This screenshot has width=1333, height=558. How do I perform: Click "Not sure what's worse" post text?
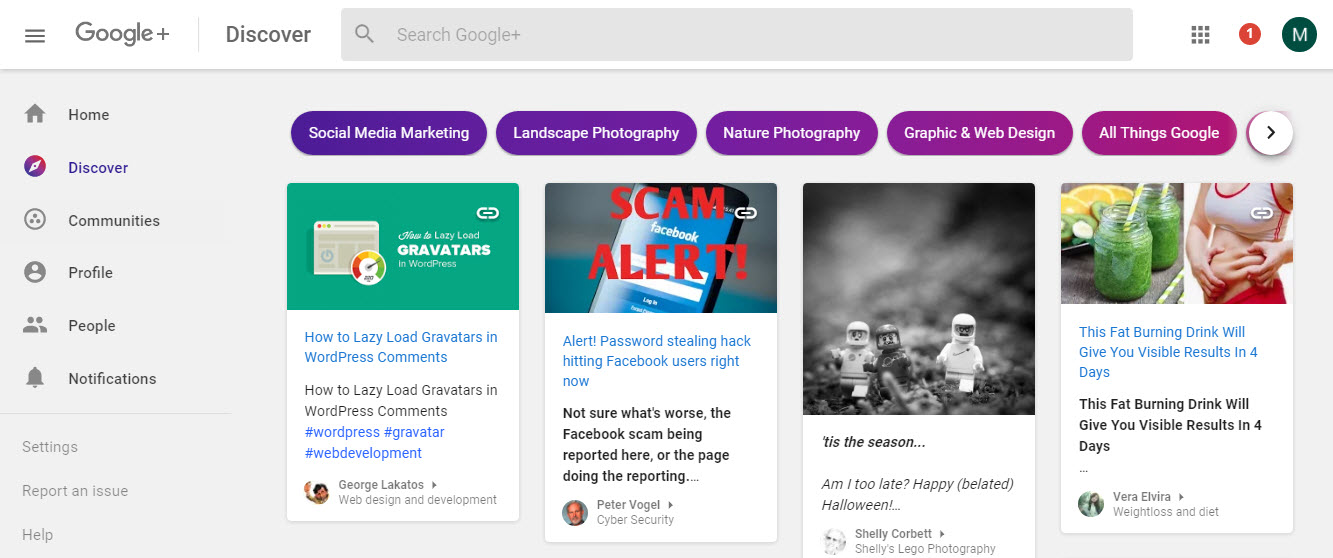tap(646, 445)
